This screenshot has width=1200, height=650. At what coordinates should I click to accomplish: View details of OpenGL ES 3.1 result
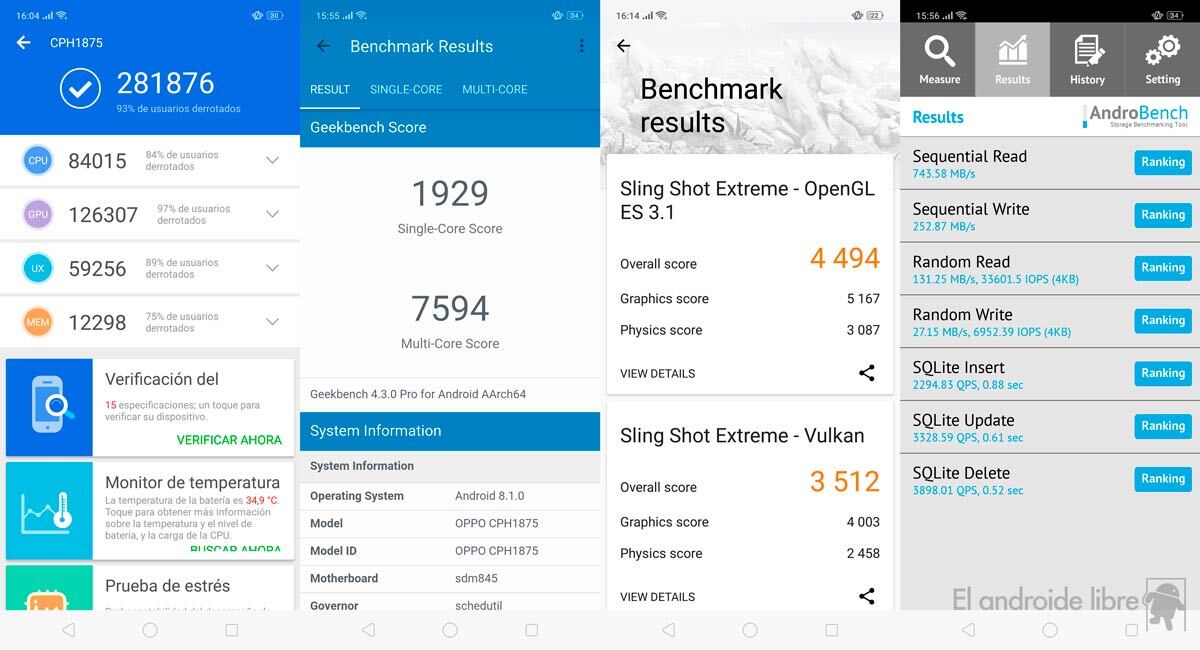(x=657, y=373)
